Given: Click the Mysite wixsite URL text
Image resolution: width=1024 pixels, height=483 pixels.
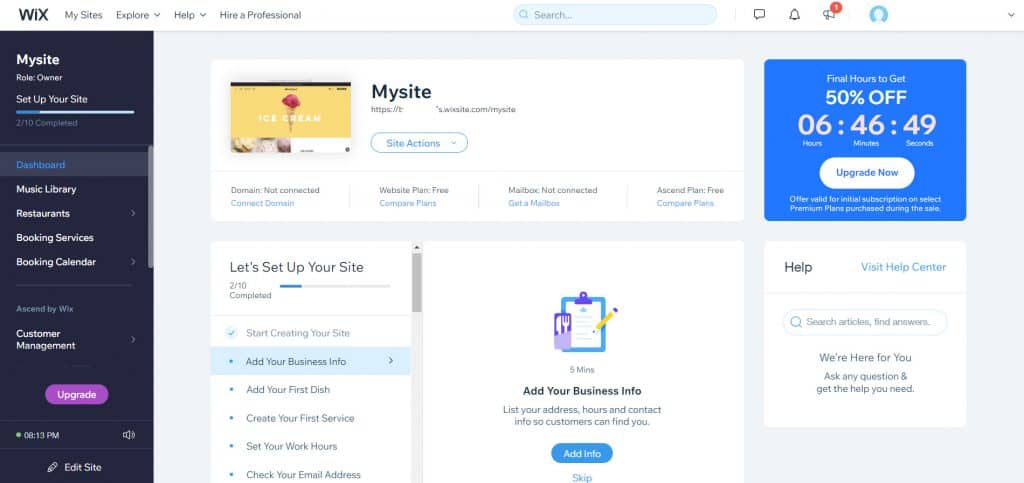Looking at the screenshot, I should tap(443, 110).
